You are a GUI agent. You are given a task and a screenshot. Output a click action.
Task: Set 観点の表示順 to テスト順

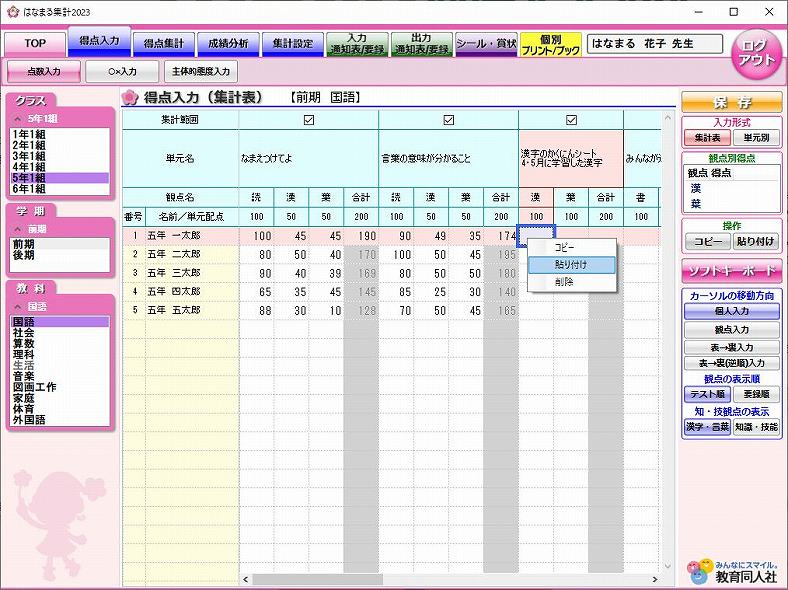pos(707,394)
